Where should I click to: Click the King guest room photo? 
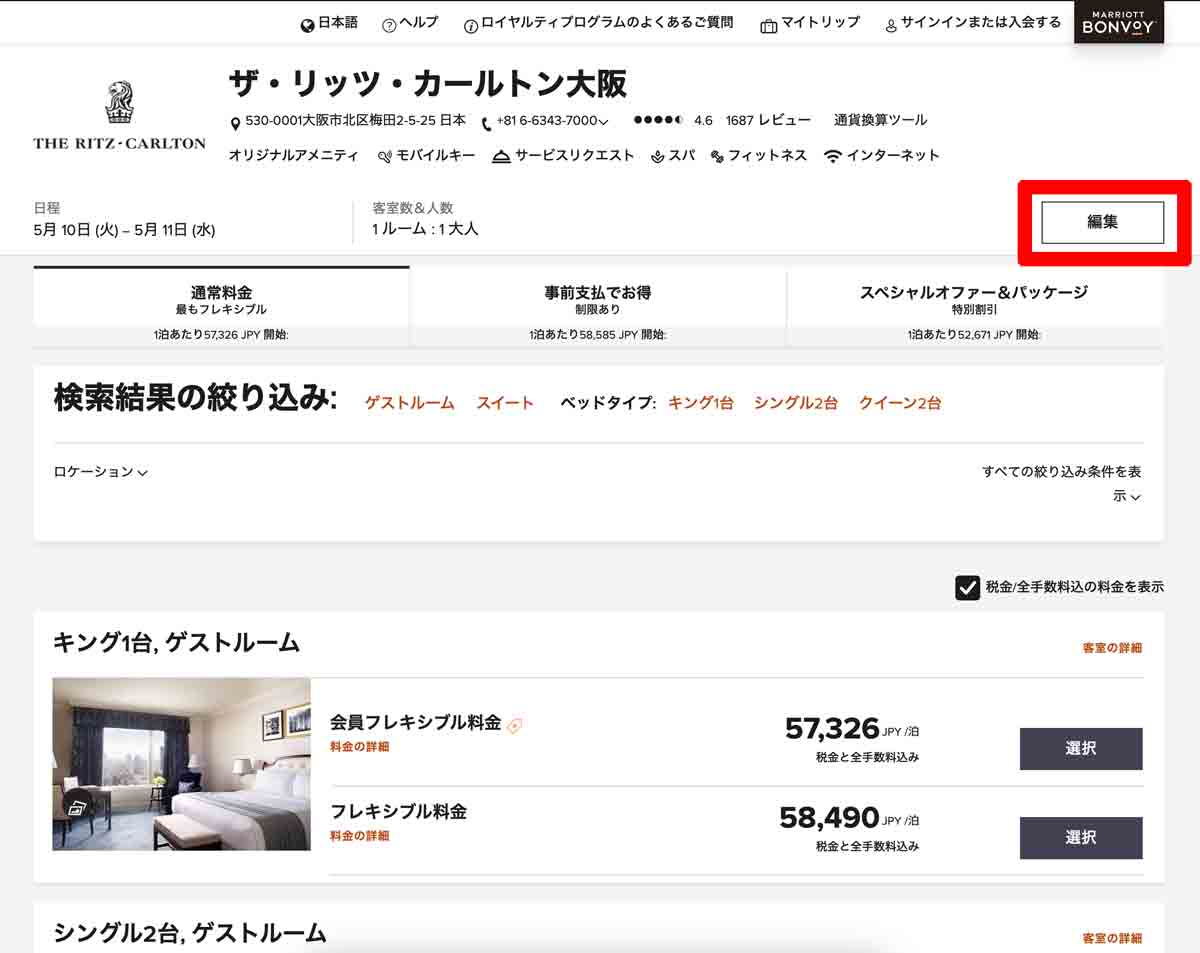[x=181, y=764]
